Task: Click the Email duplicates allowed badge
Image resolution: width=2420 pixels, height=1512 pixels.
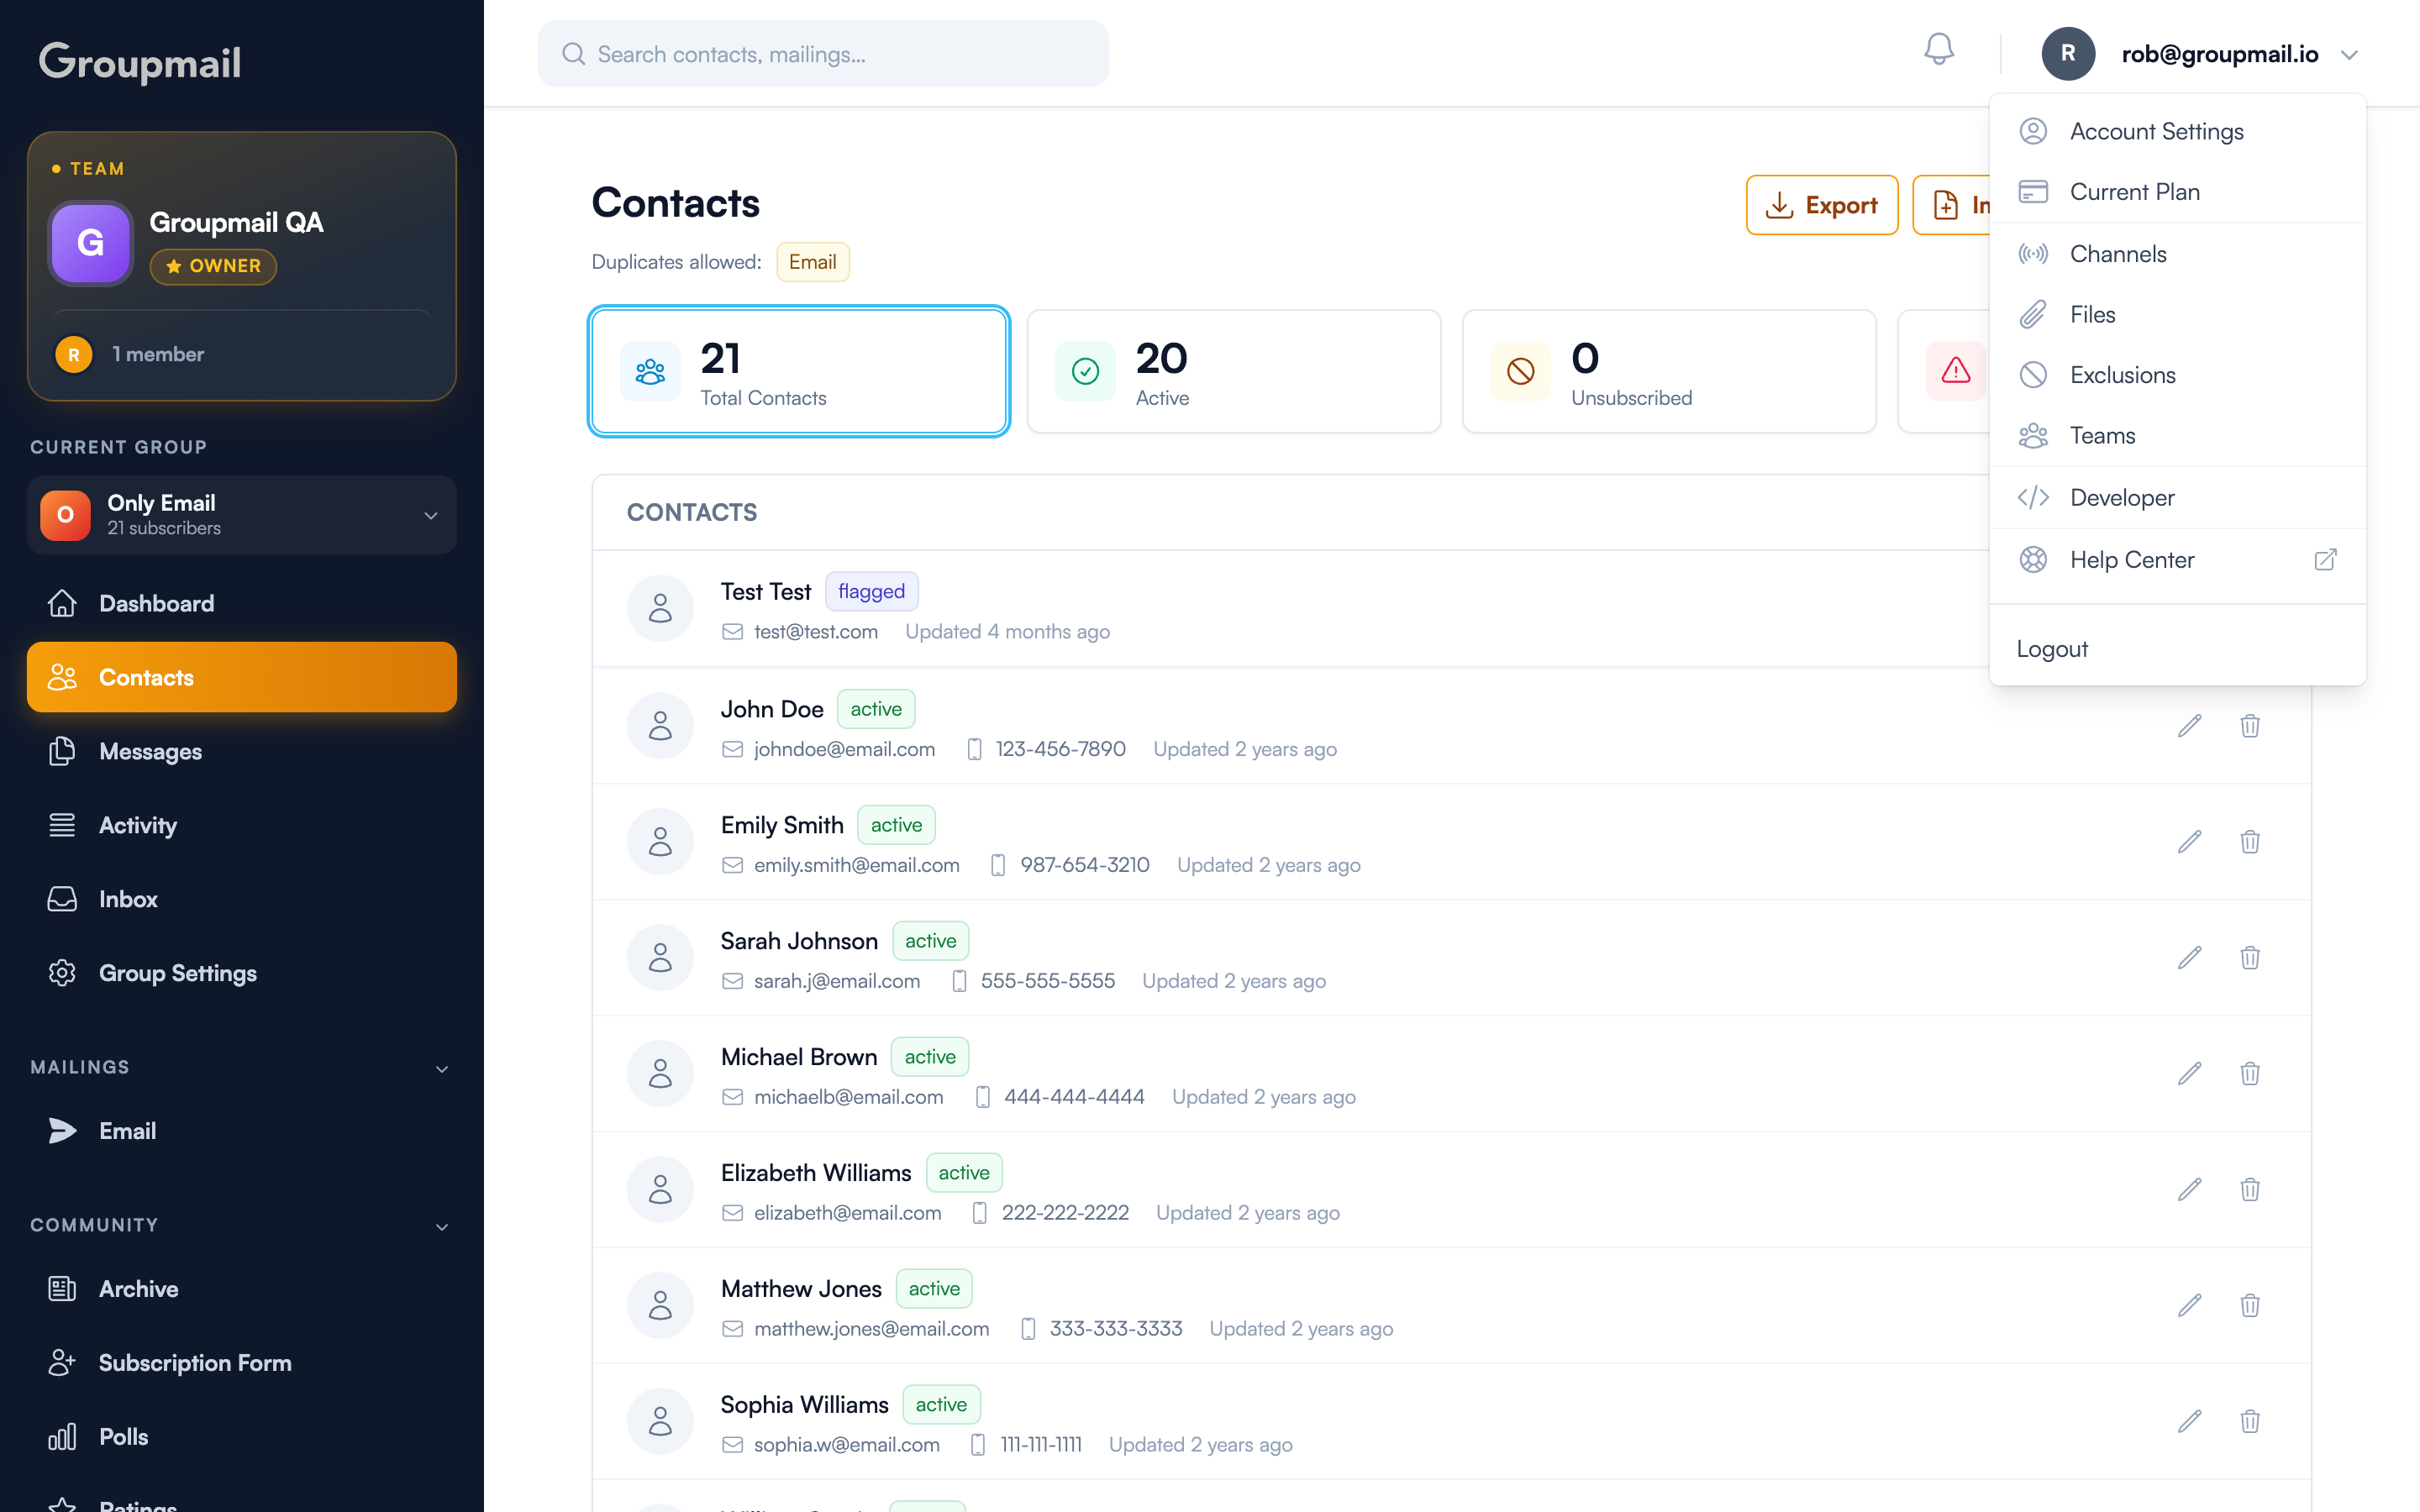Action: click(812, 262)
